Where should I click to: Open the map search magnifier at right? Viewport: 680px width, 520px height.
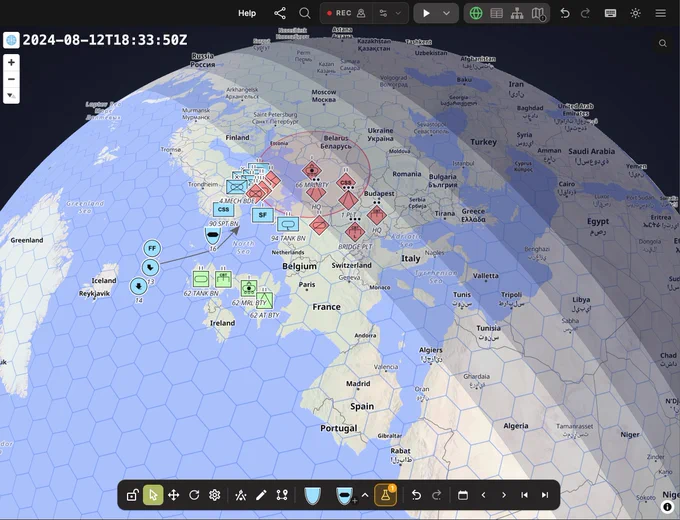(662, 43)
